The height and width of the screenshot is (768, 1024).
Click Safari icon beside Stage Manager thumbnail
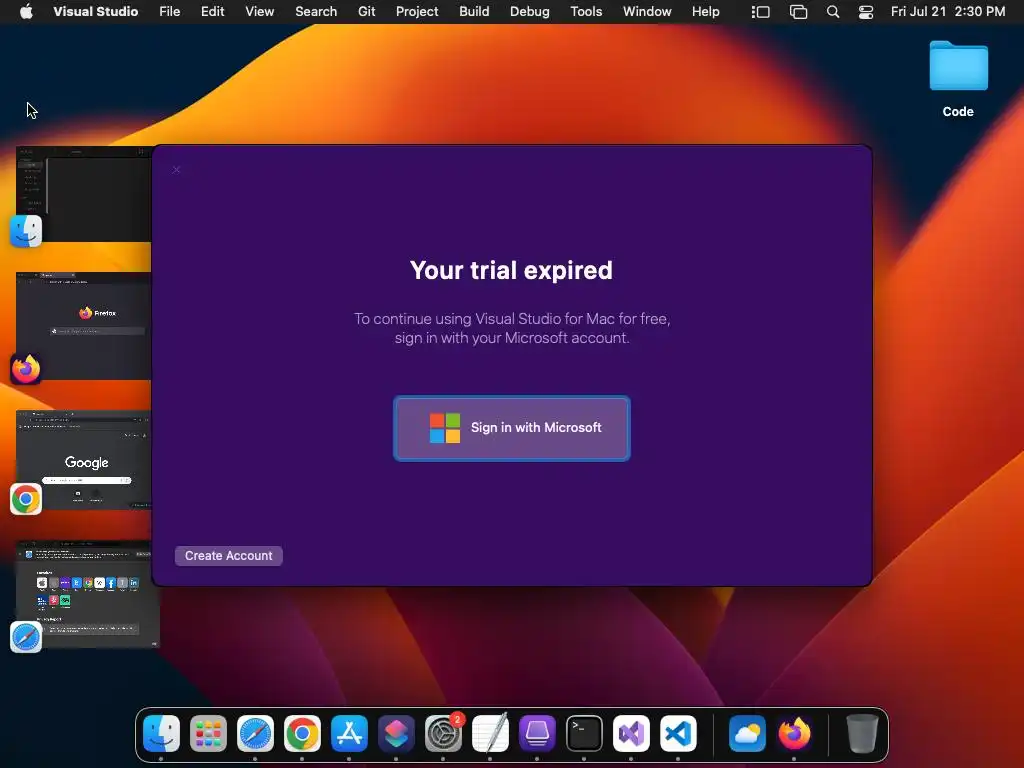(x=26, y=637)
